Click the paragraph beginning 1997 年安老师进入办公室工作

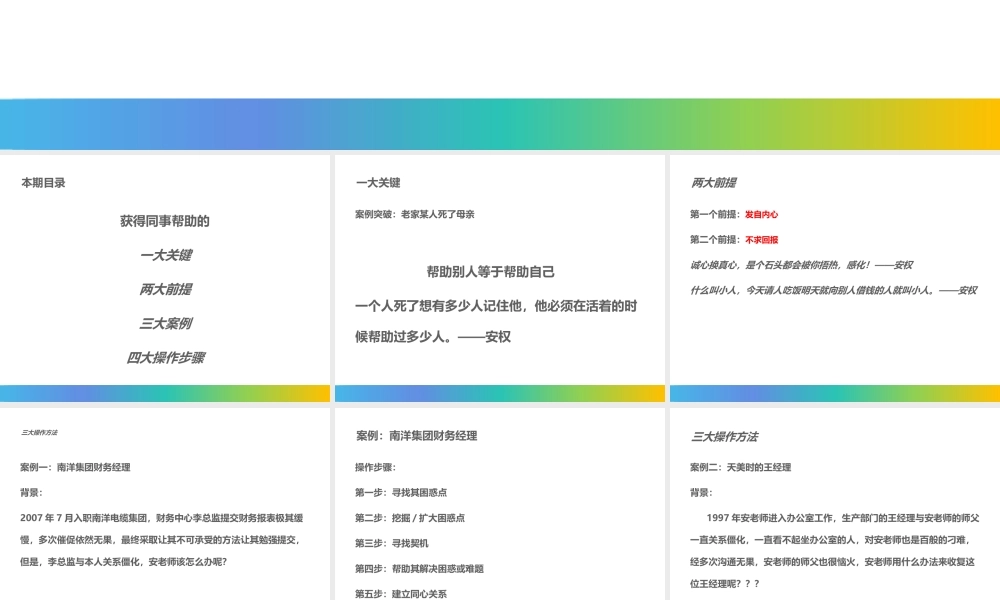834,551
